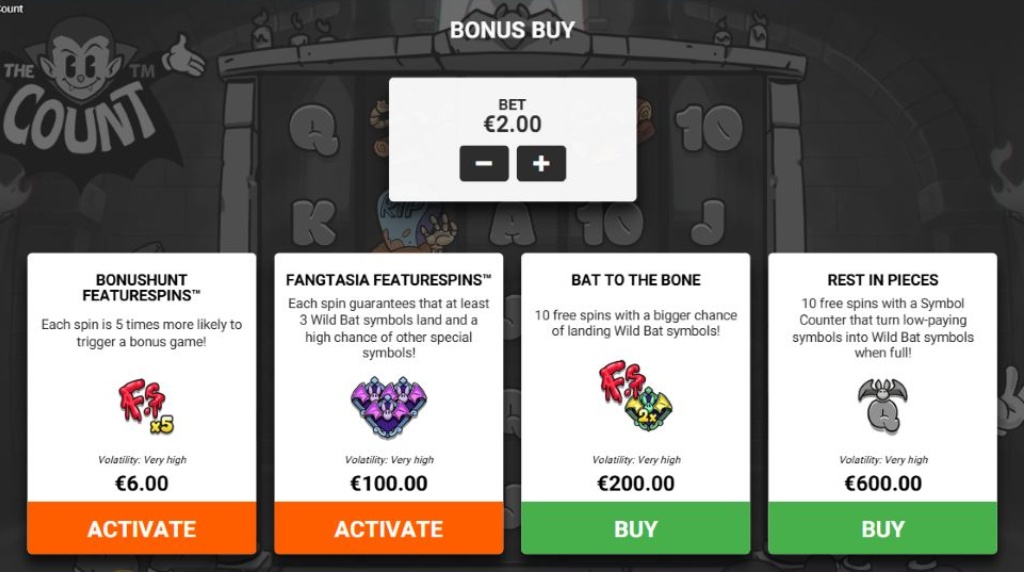This screenshot has height=572, width=1024.
Task: Click the Bonus Buy header title
Action: (512, 30)
